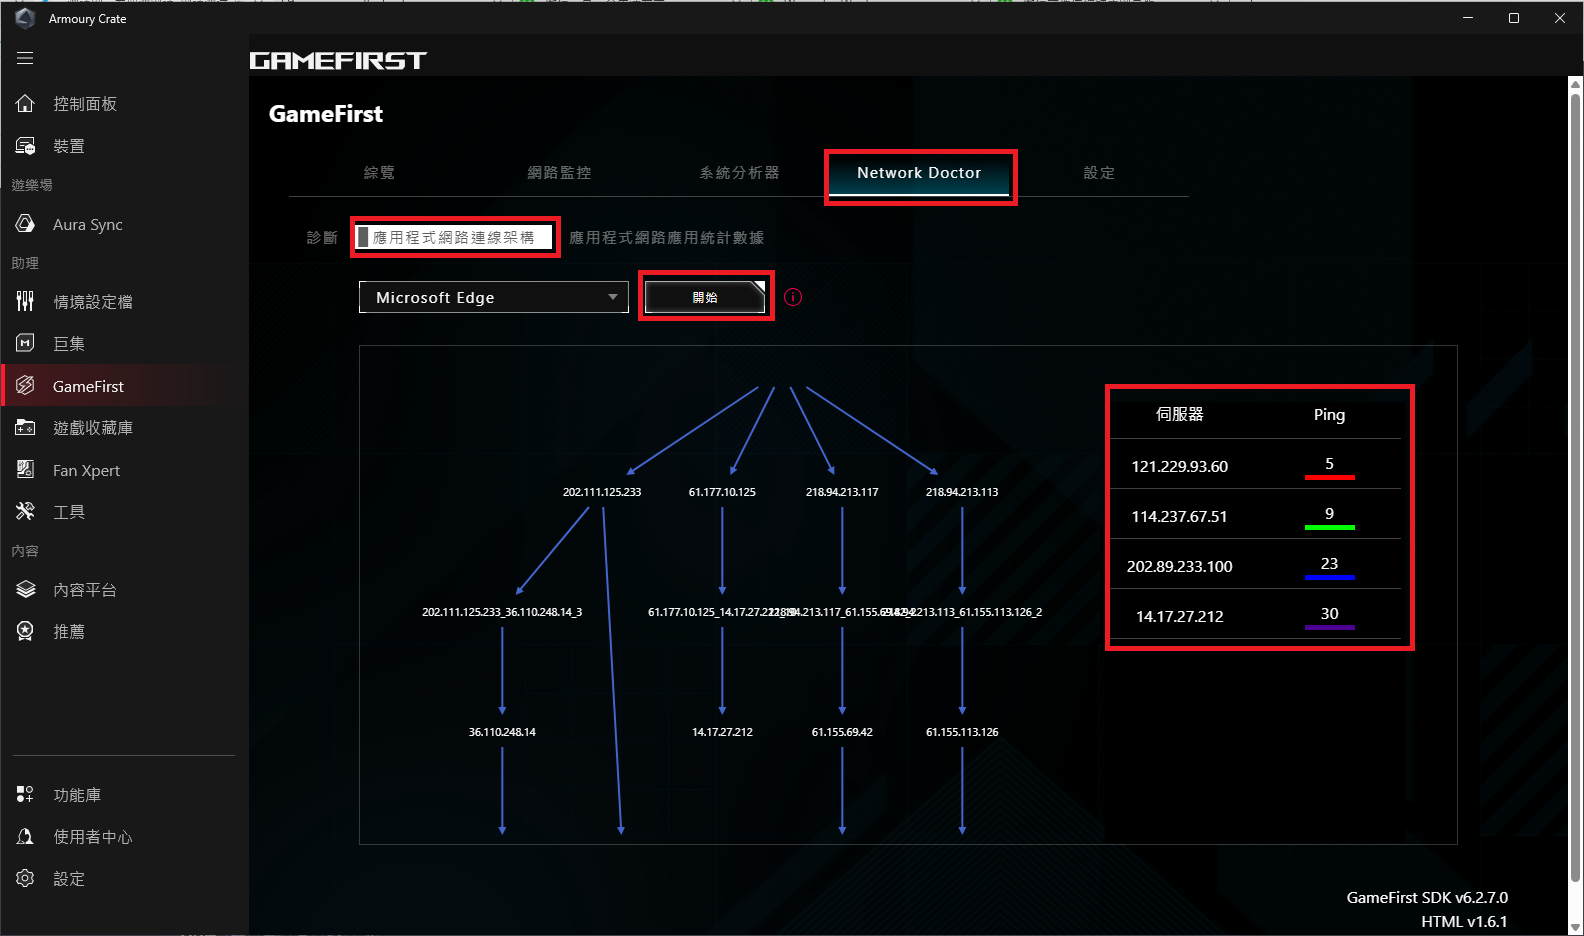Click the Ping value 9 with green bar

click(1329, 514)
